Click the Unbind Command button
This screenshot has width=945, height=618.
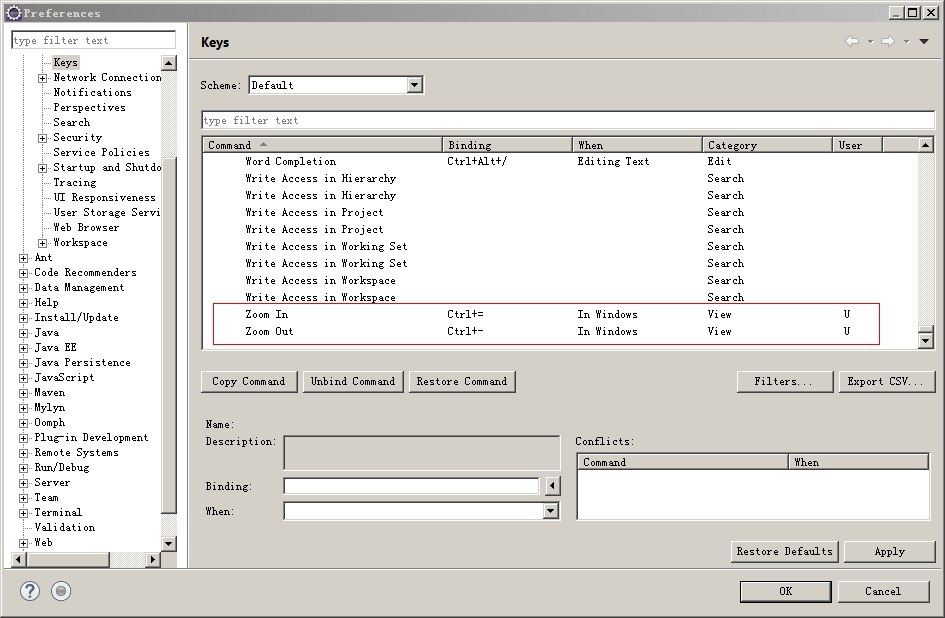(x=353, y=381)
